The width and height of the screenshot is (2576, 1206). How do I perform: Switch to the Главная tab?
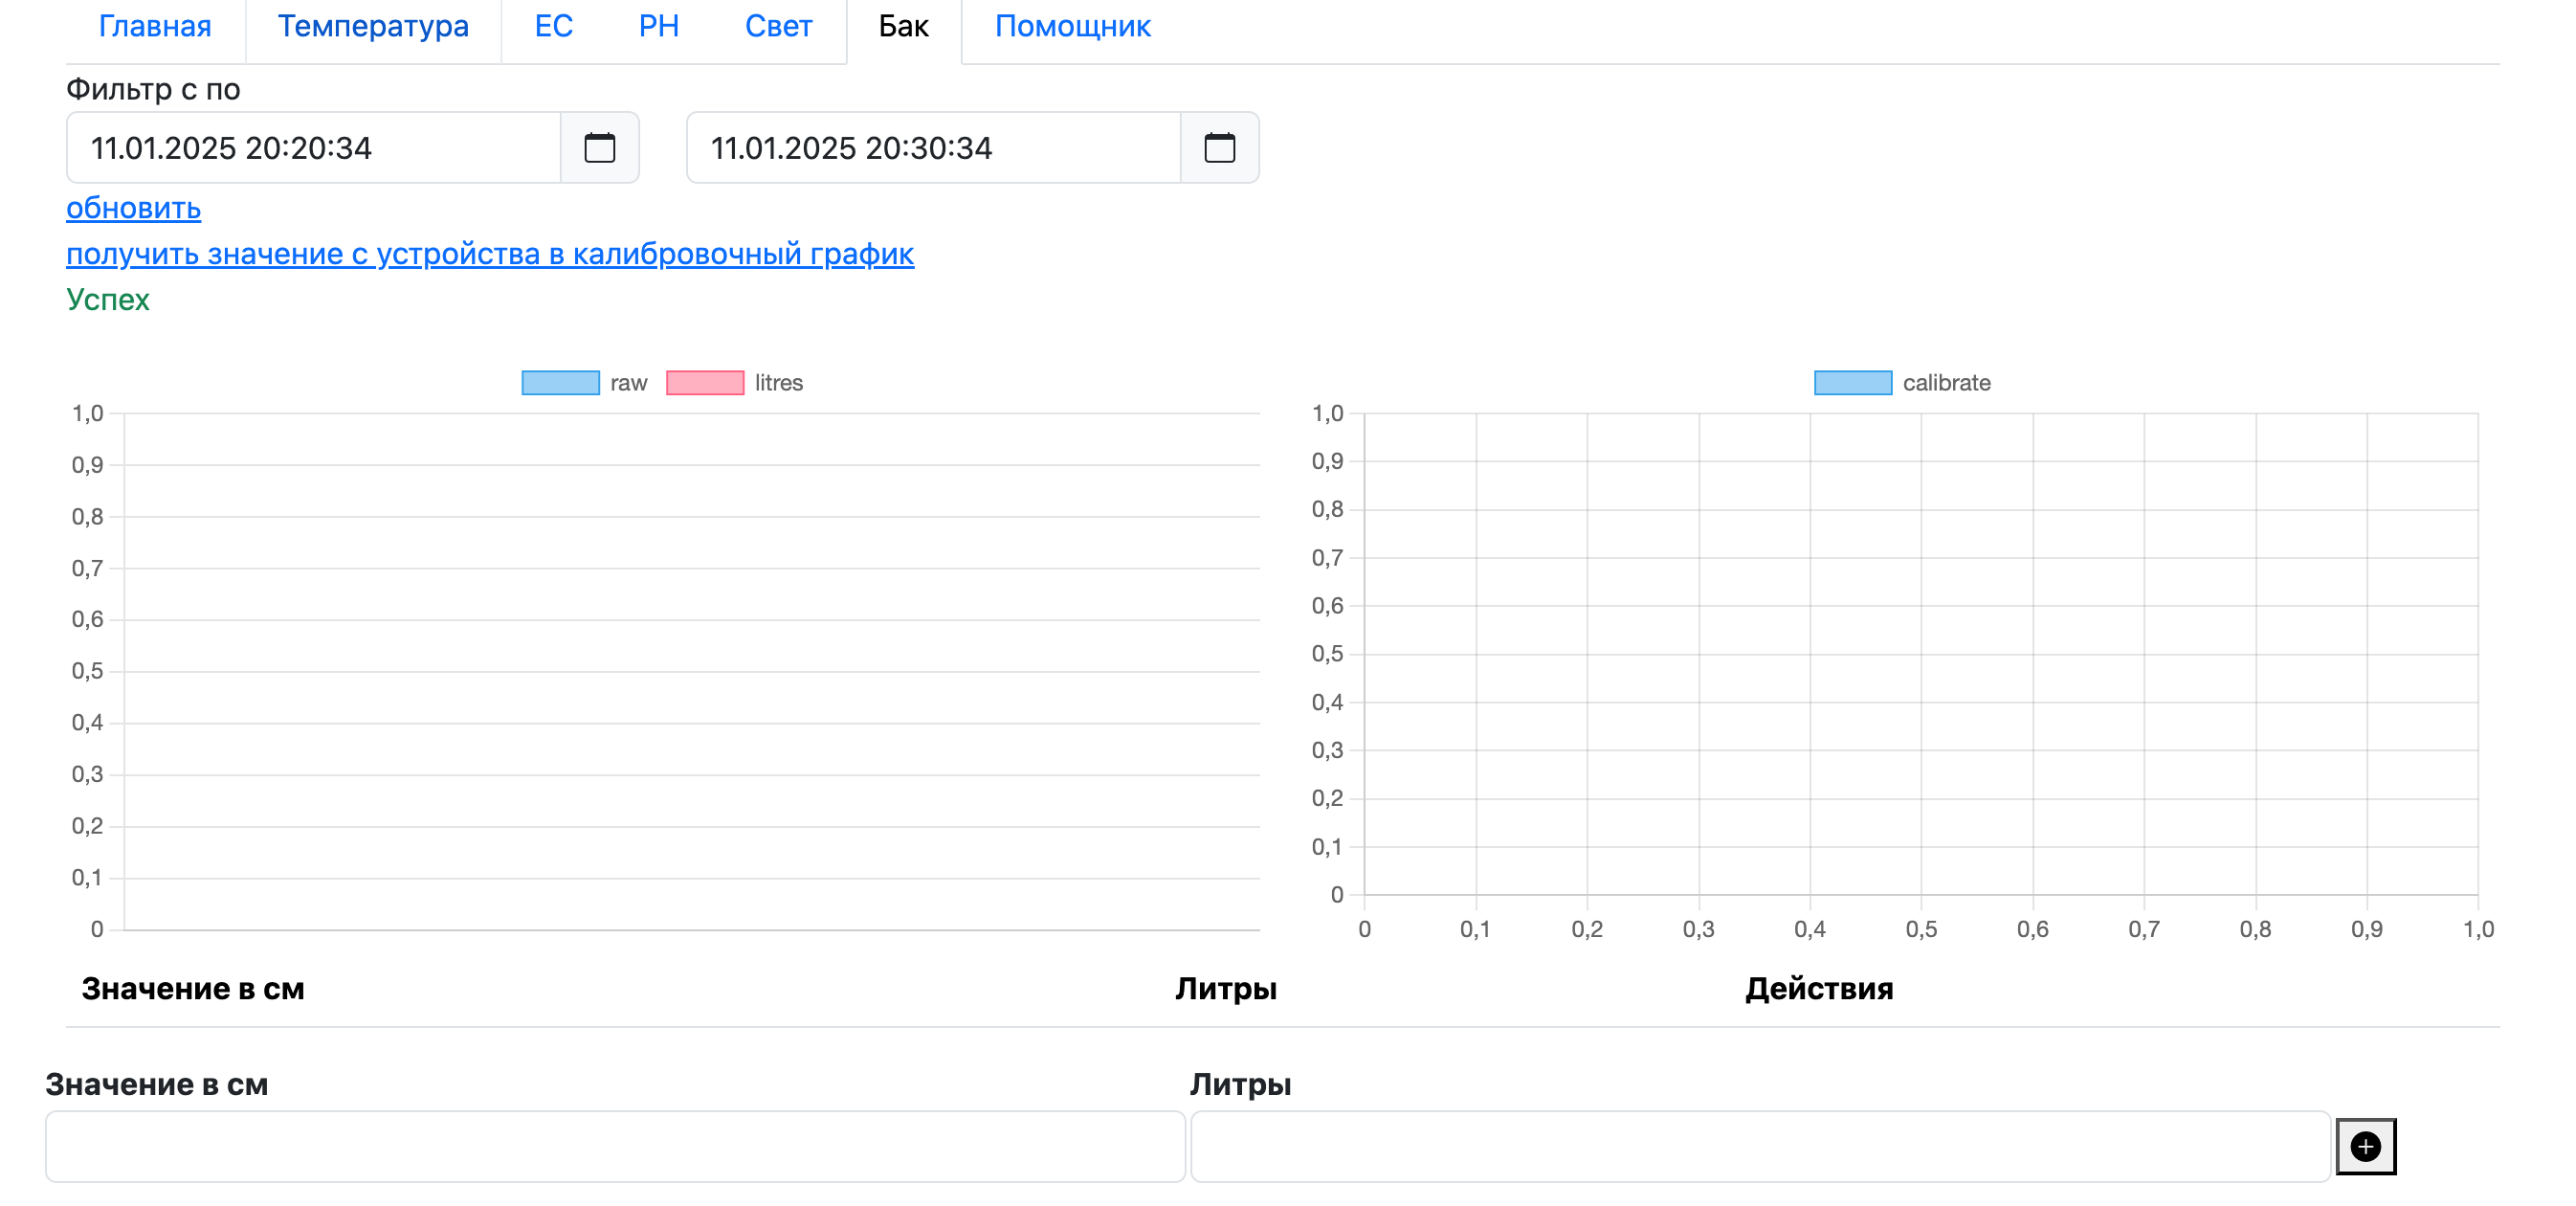155,27
